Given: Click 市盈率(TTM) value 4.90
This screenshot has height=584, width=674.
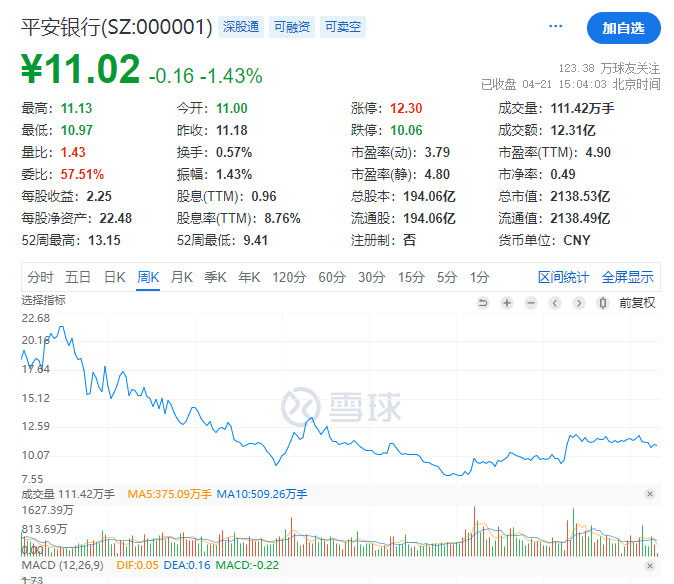Looking at the screenshot, I should 598,152.
